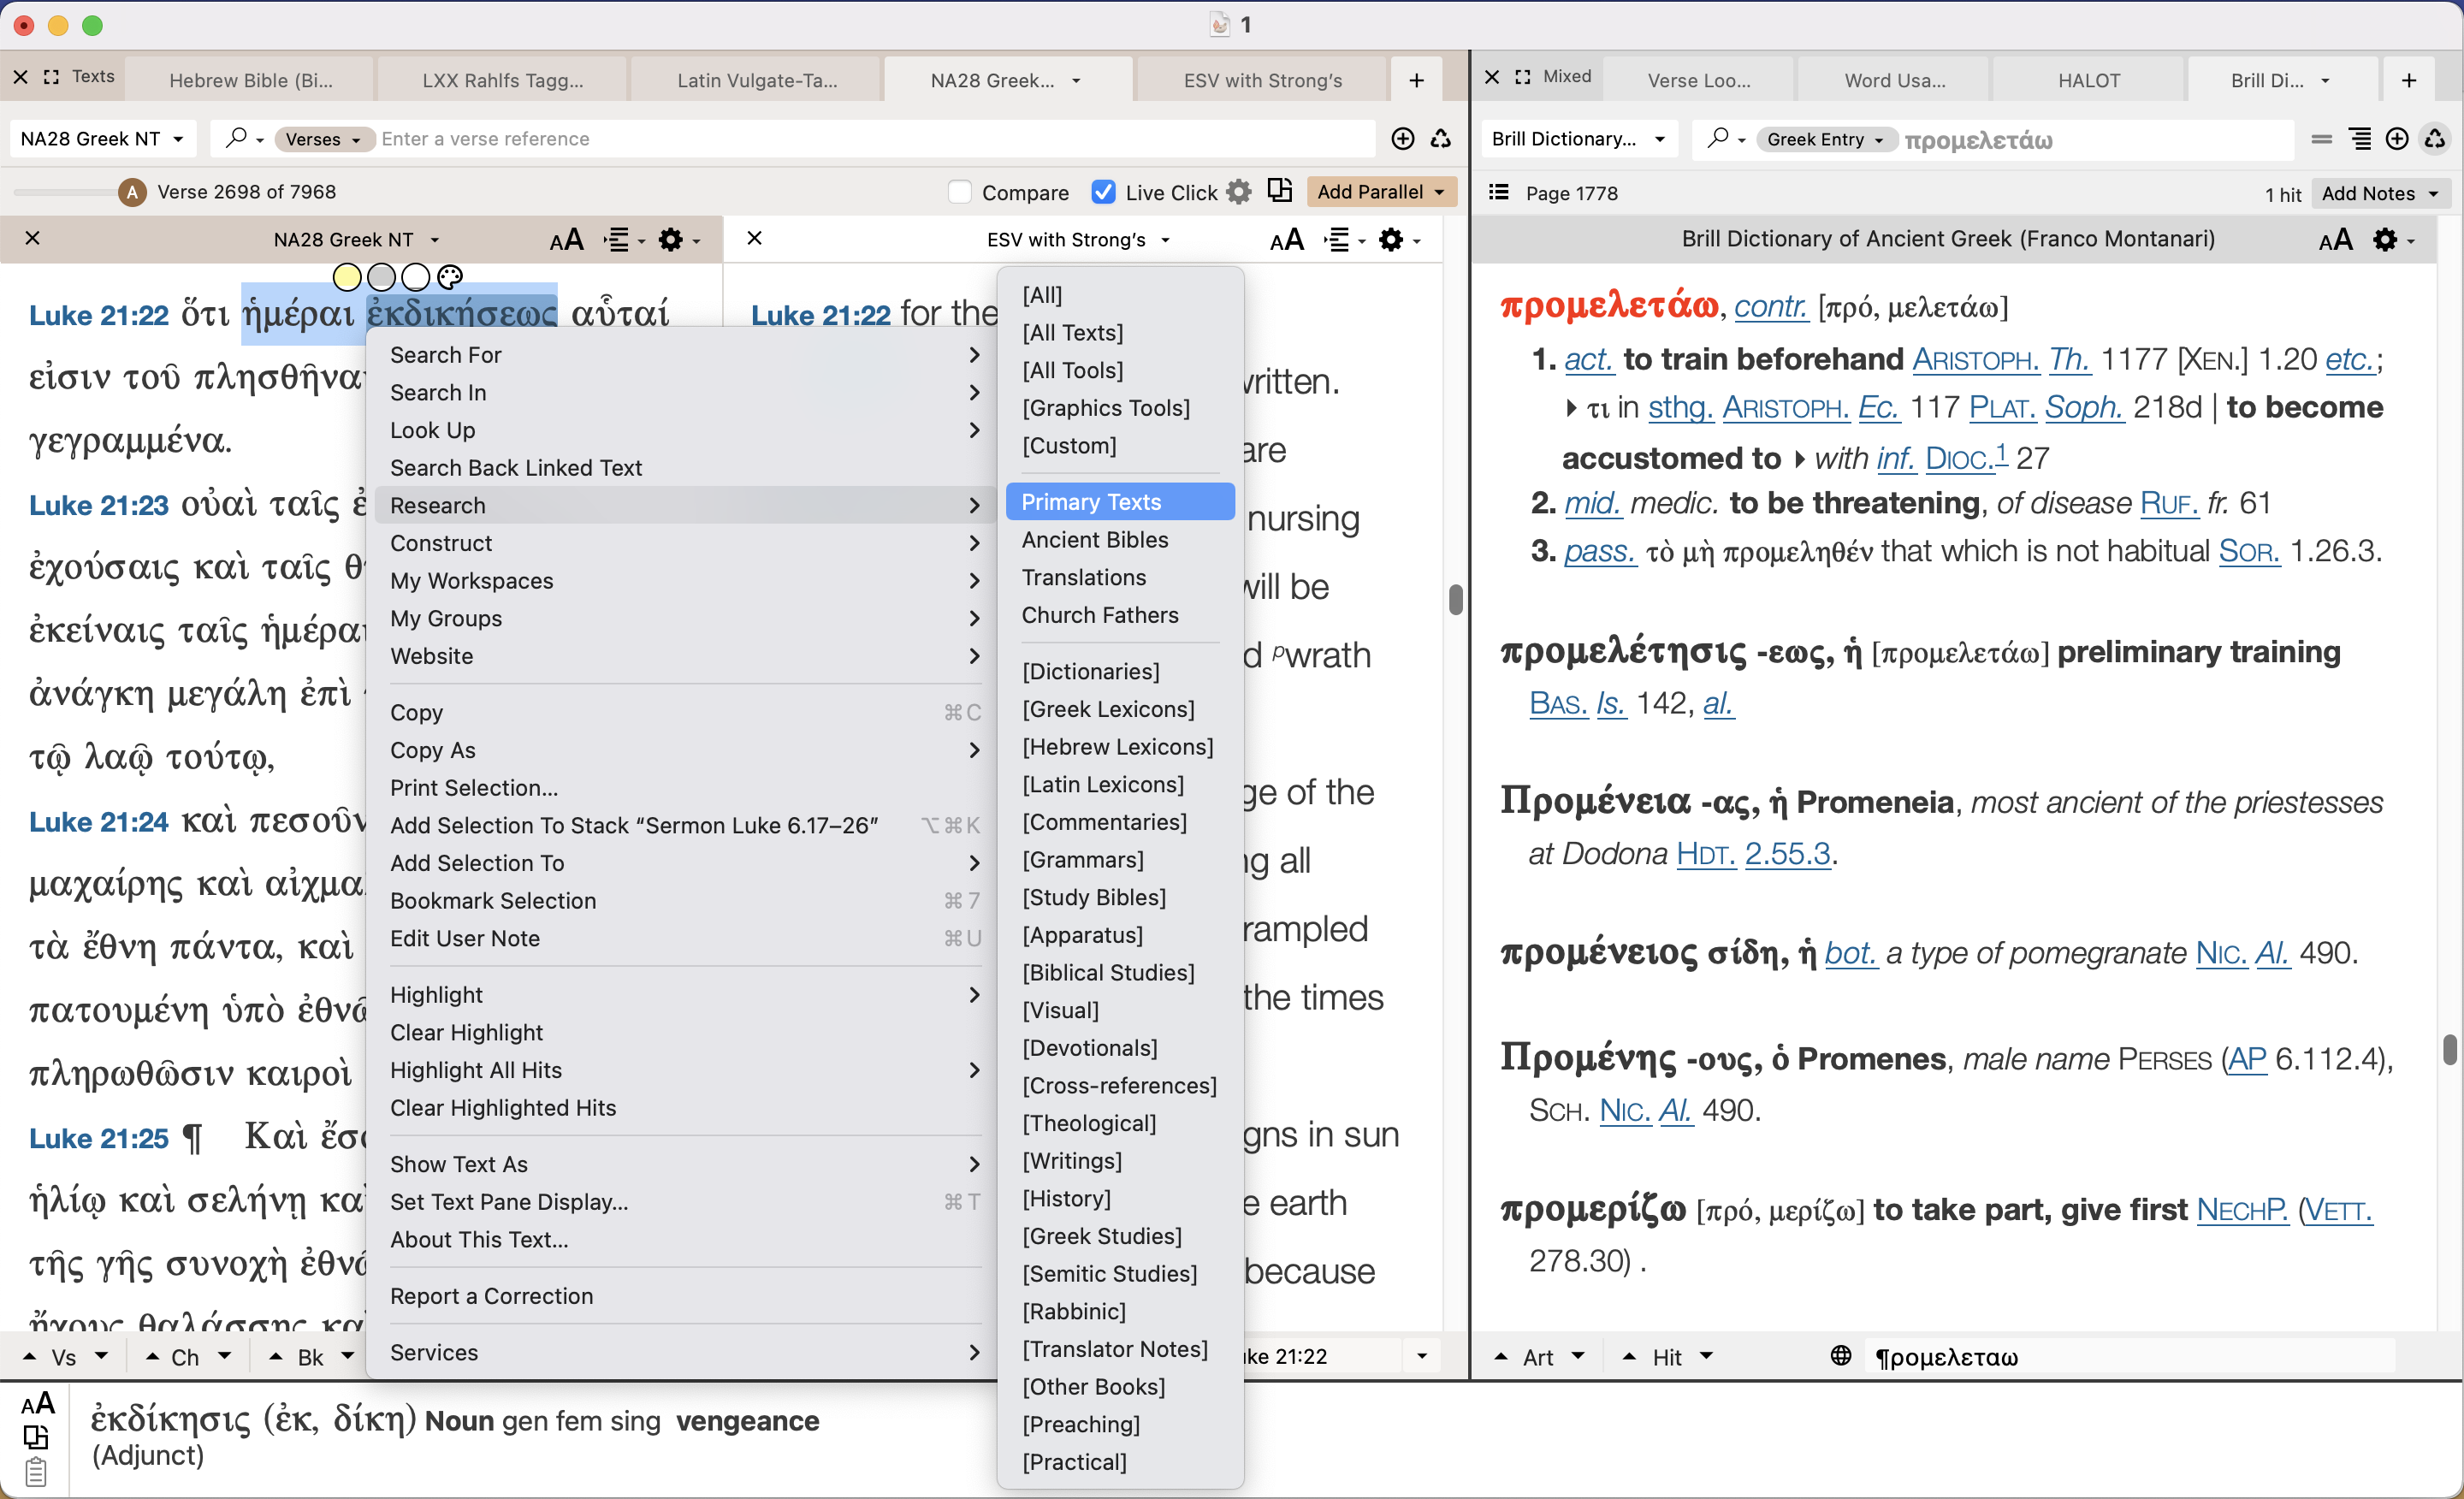Open the ESV pane gear settings icon
Viewport: 2464px width, 1499px height.
[1391, 240]
